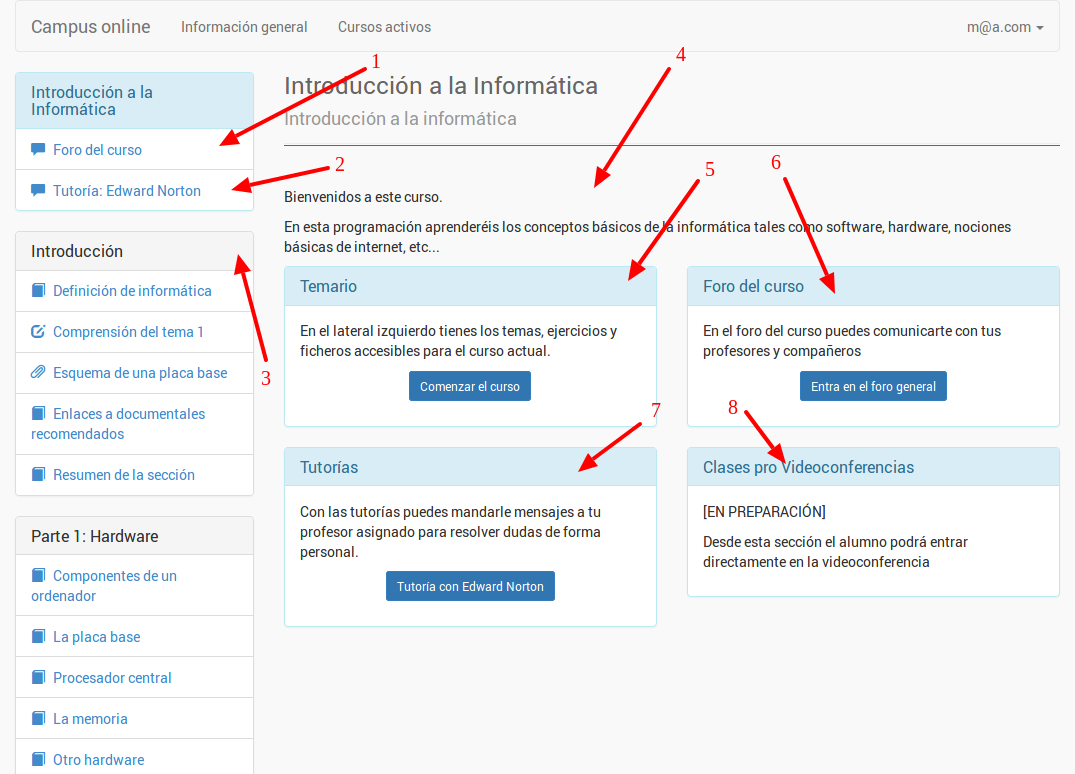Click the Bienvenidos a este curso text

click(x=363, y=197)
